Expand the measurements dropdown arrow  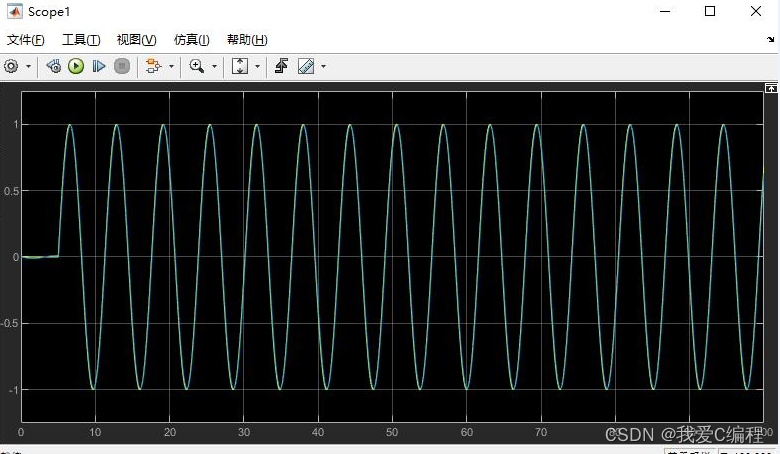click(x=323, y=67)
